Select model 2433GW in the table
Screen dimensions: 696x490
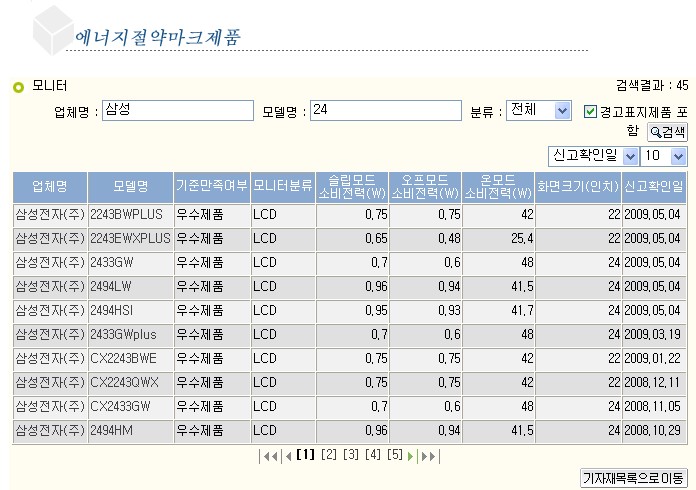[112, 263]
